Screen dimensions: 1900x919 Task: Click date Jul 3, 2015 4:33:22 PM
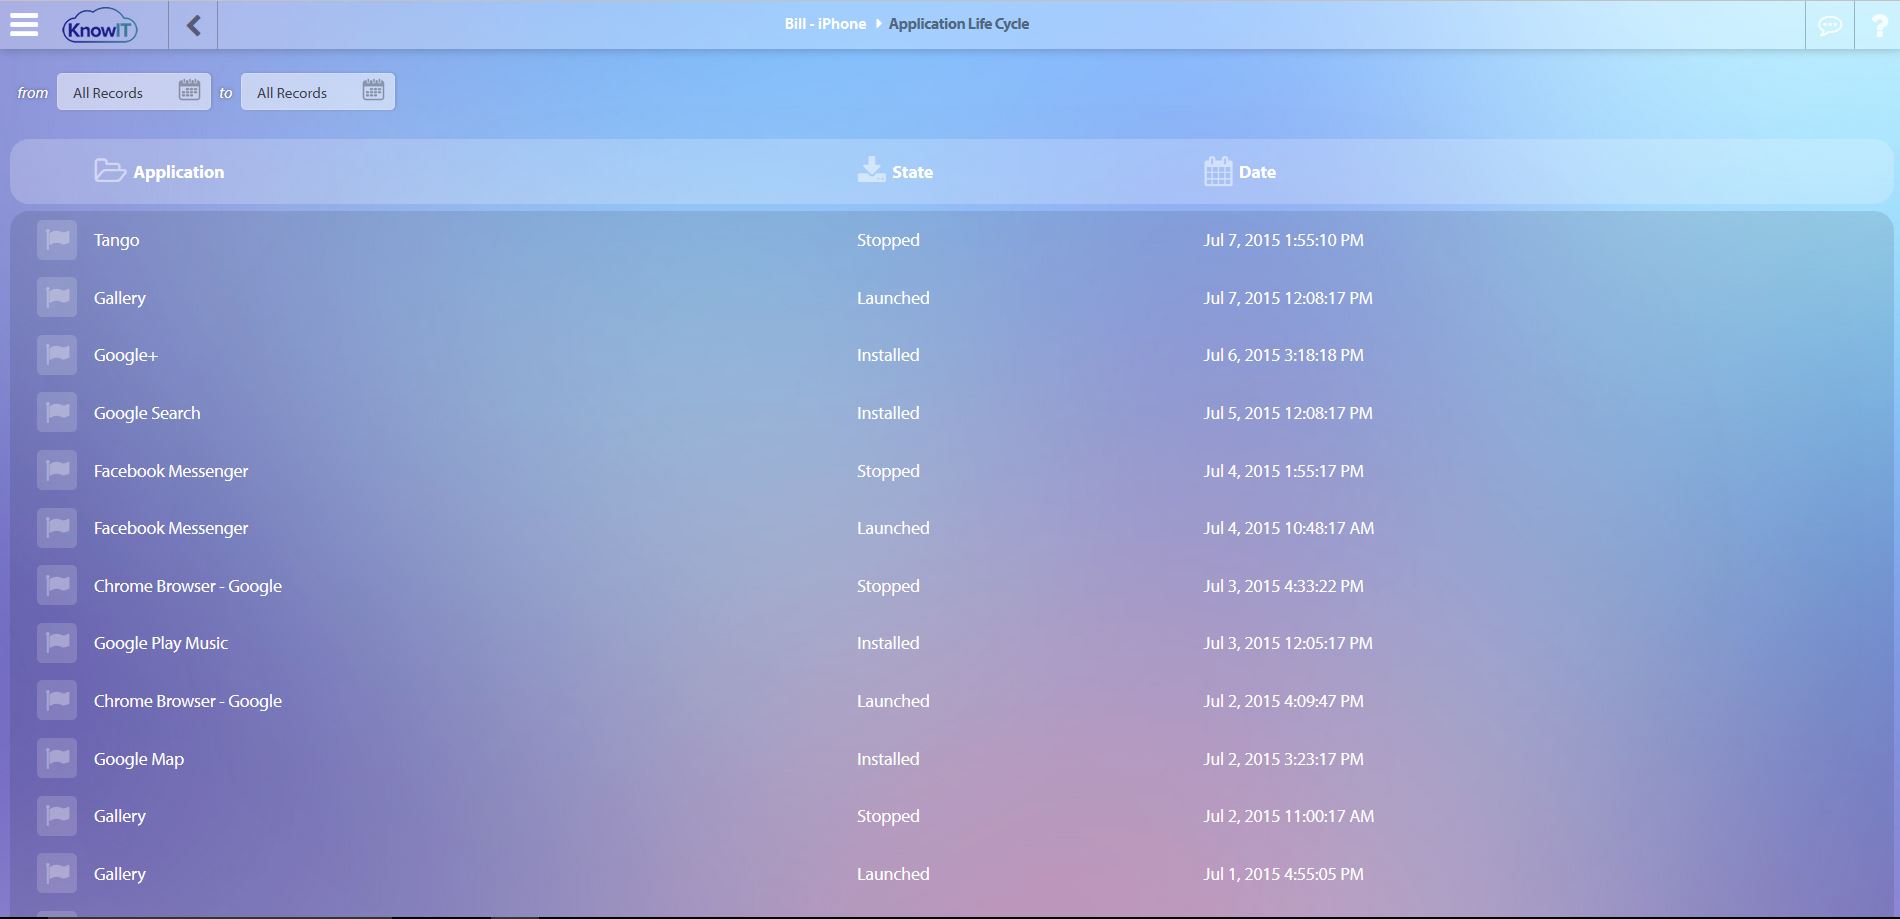(1283, 586)
